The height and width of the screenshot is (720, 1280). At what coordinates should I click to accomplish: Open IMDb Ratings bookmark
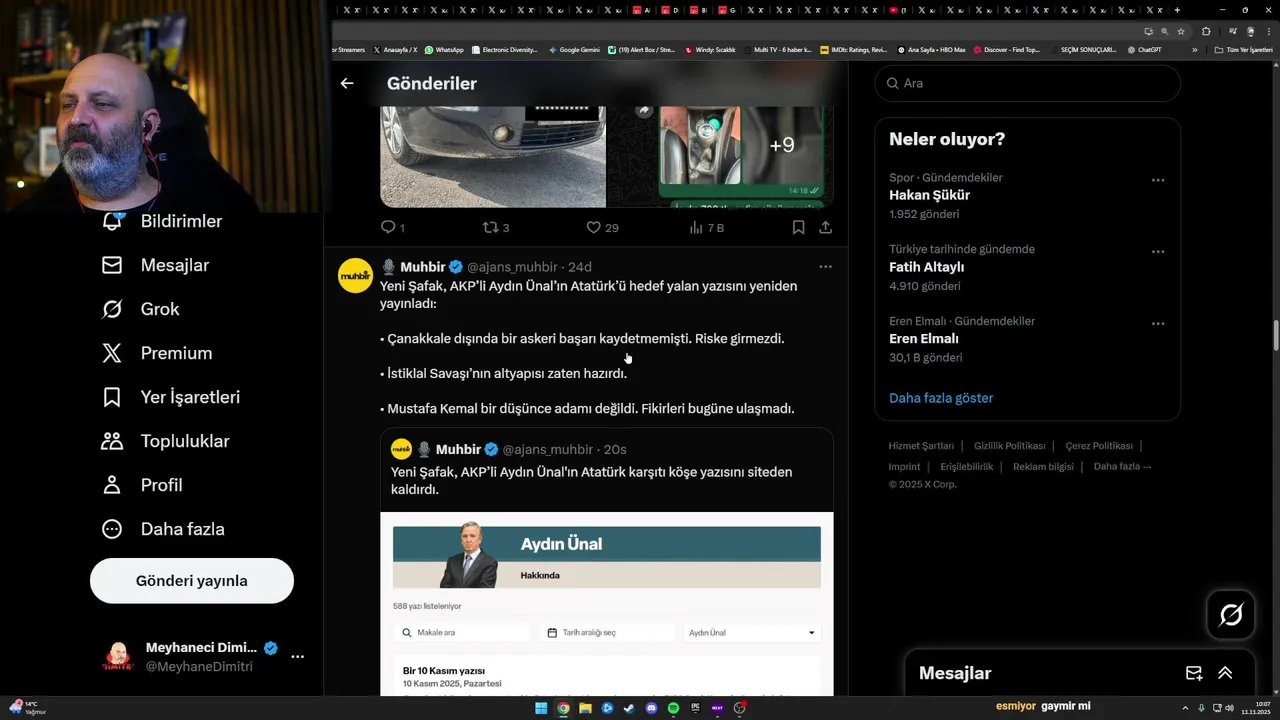[853, 49]
